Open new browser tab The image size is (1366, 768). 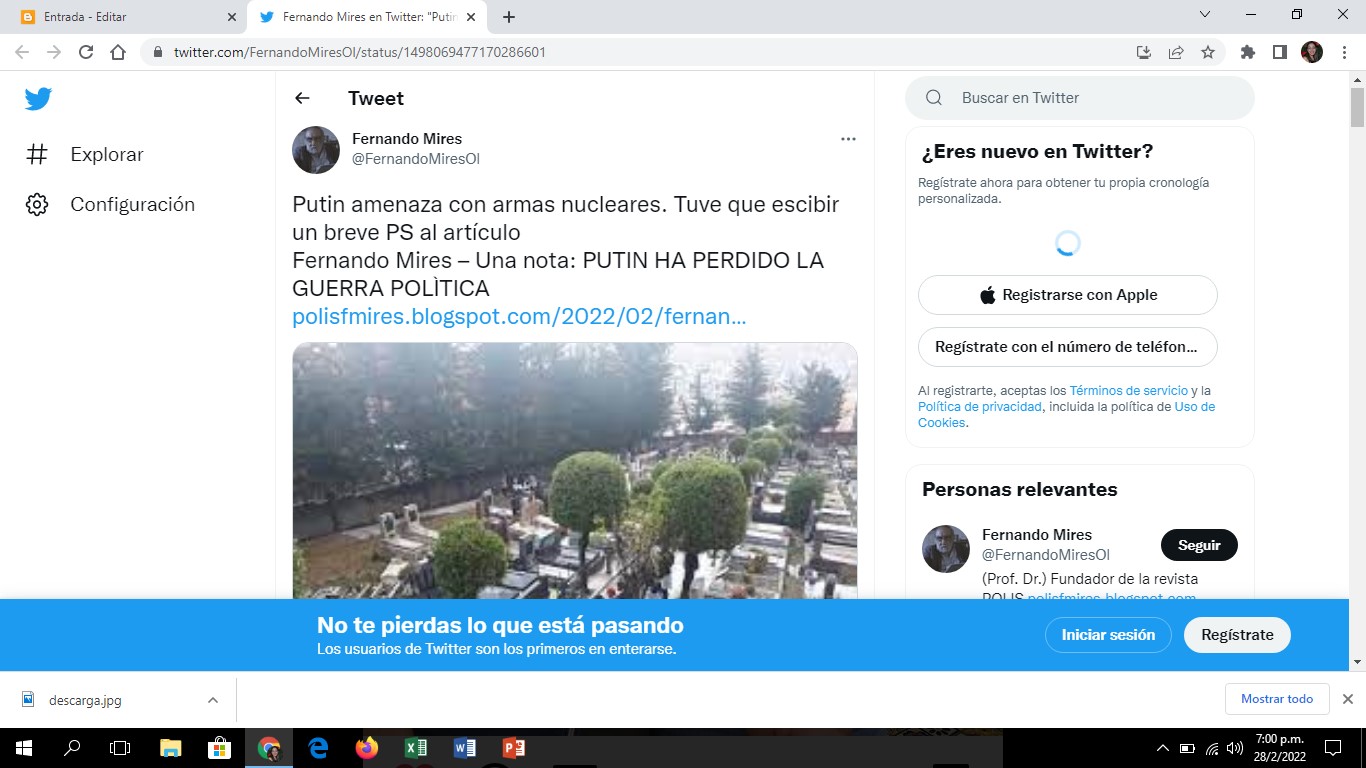509,17
